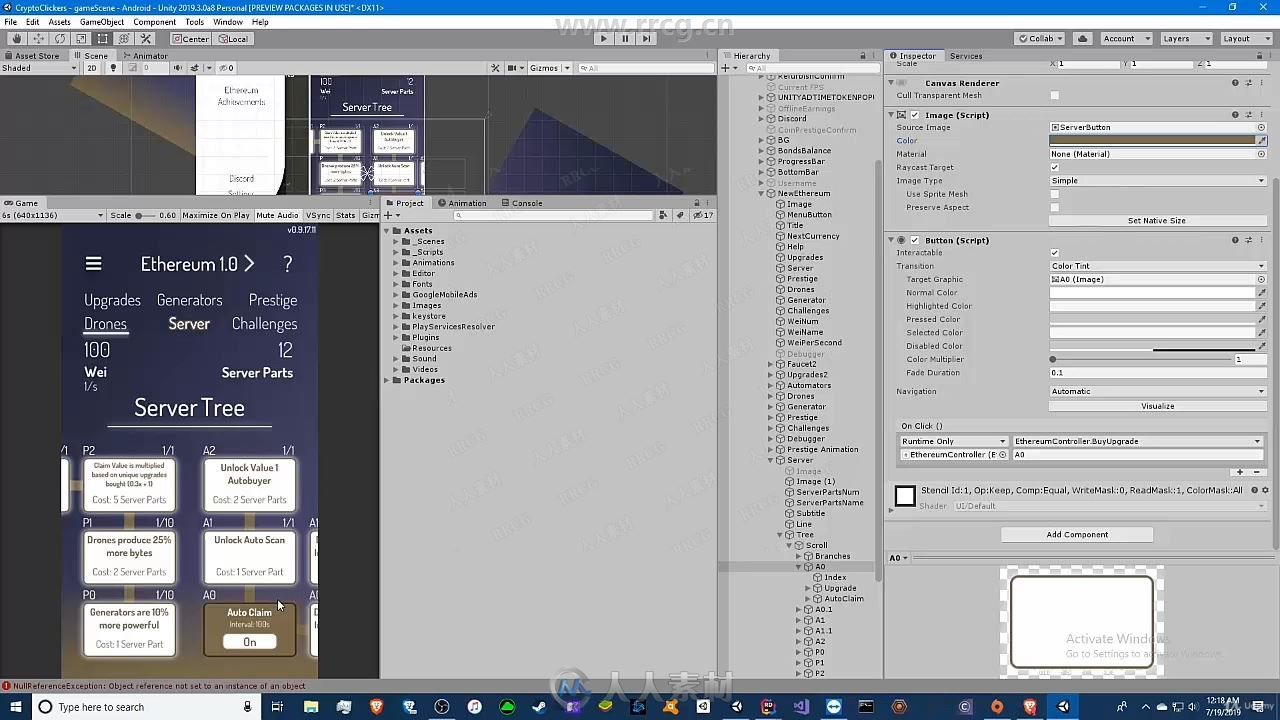Click the Search by Type icon in Project

coord(663,215)
